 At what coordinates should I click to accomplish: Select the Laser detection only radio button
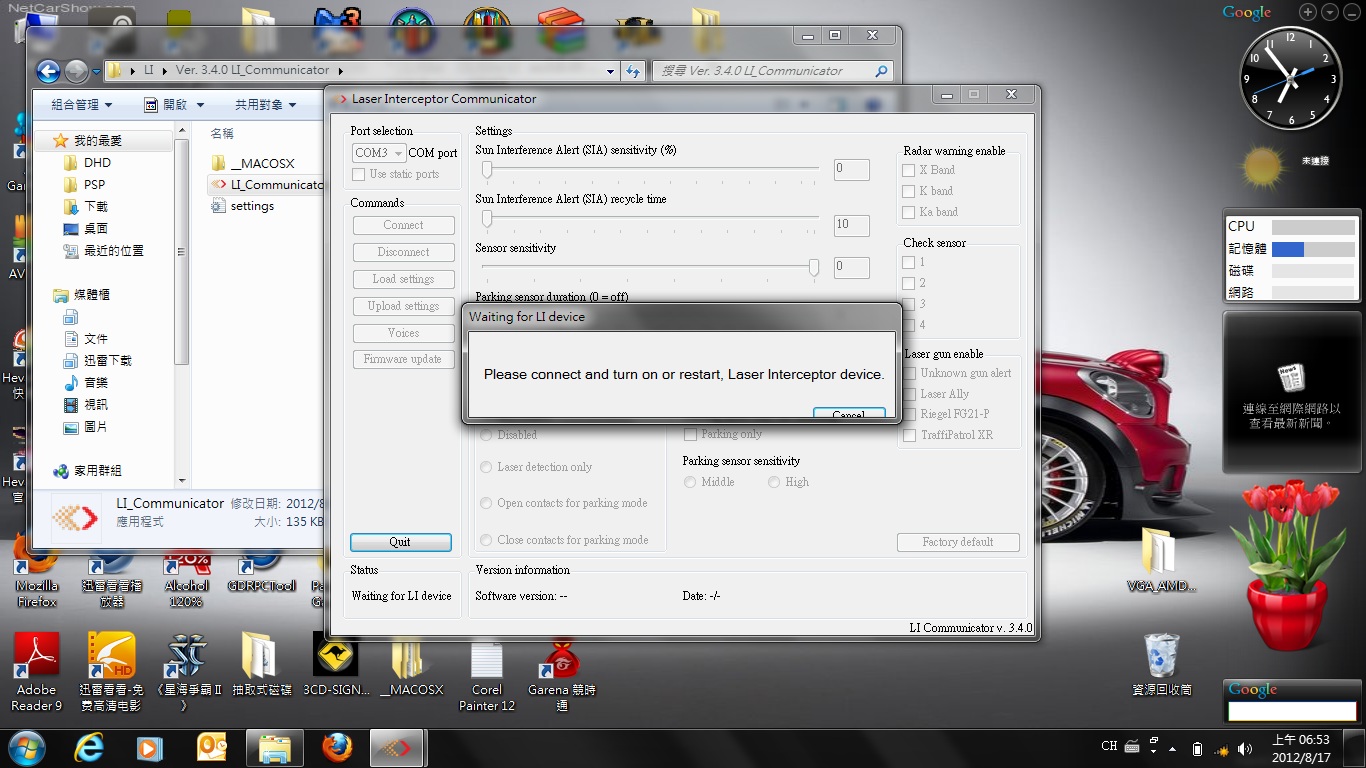pos(486,467)
